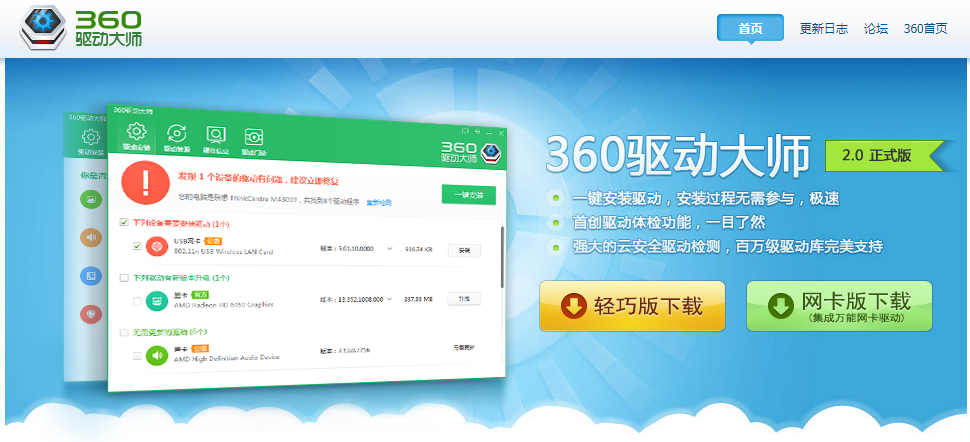Image resolution: width=970 pixels, height=442 pixels.
Task: Select the text 802.11n USB Wireless LAN Card
Action: tap(223, 252)
